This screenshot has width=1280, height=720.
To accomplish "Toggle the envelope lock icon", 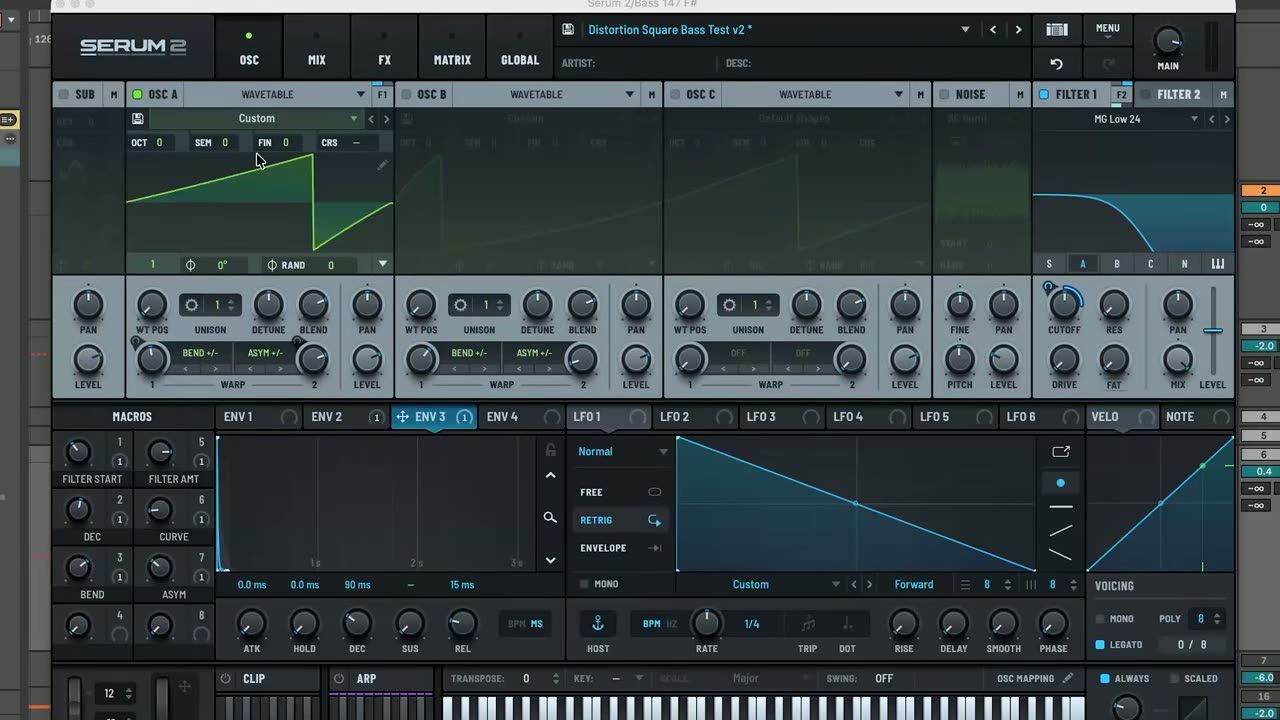I will pos(550,450).
